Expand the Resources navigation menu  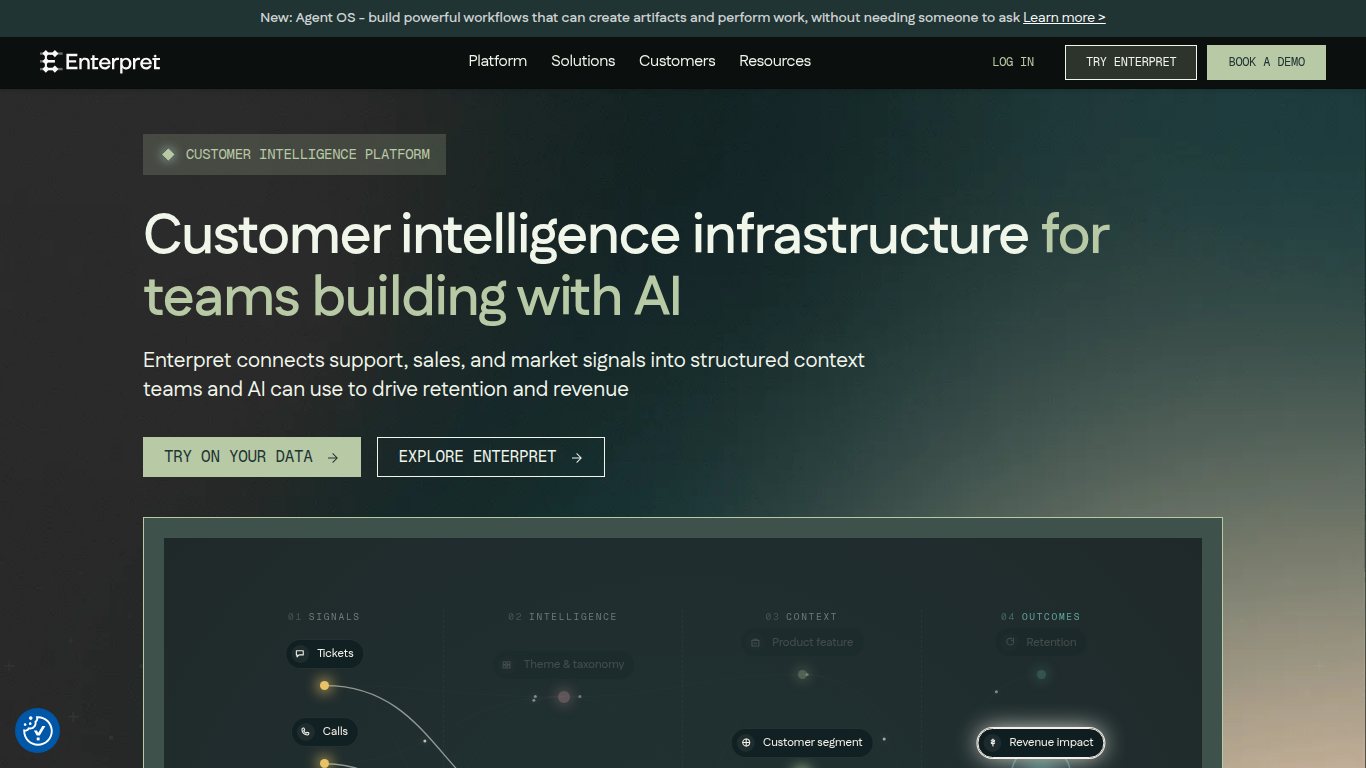pos(775,61)
